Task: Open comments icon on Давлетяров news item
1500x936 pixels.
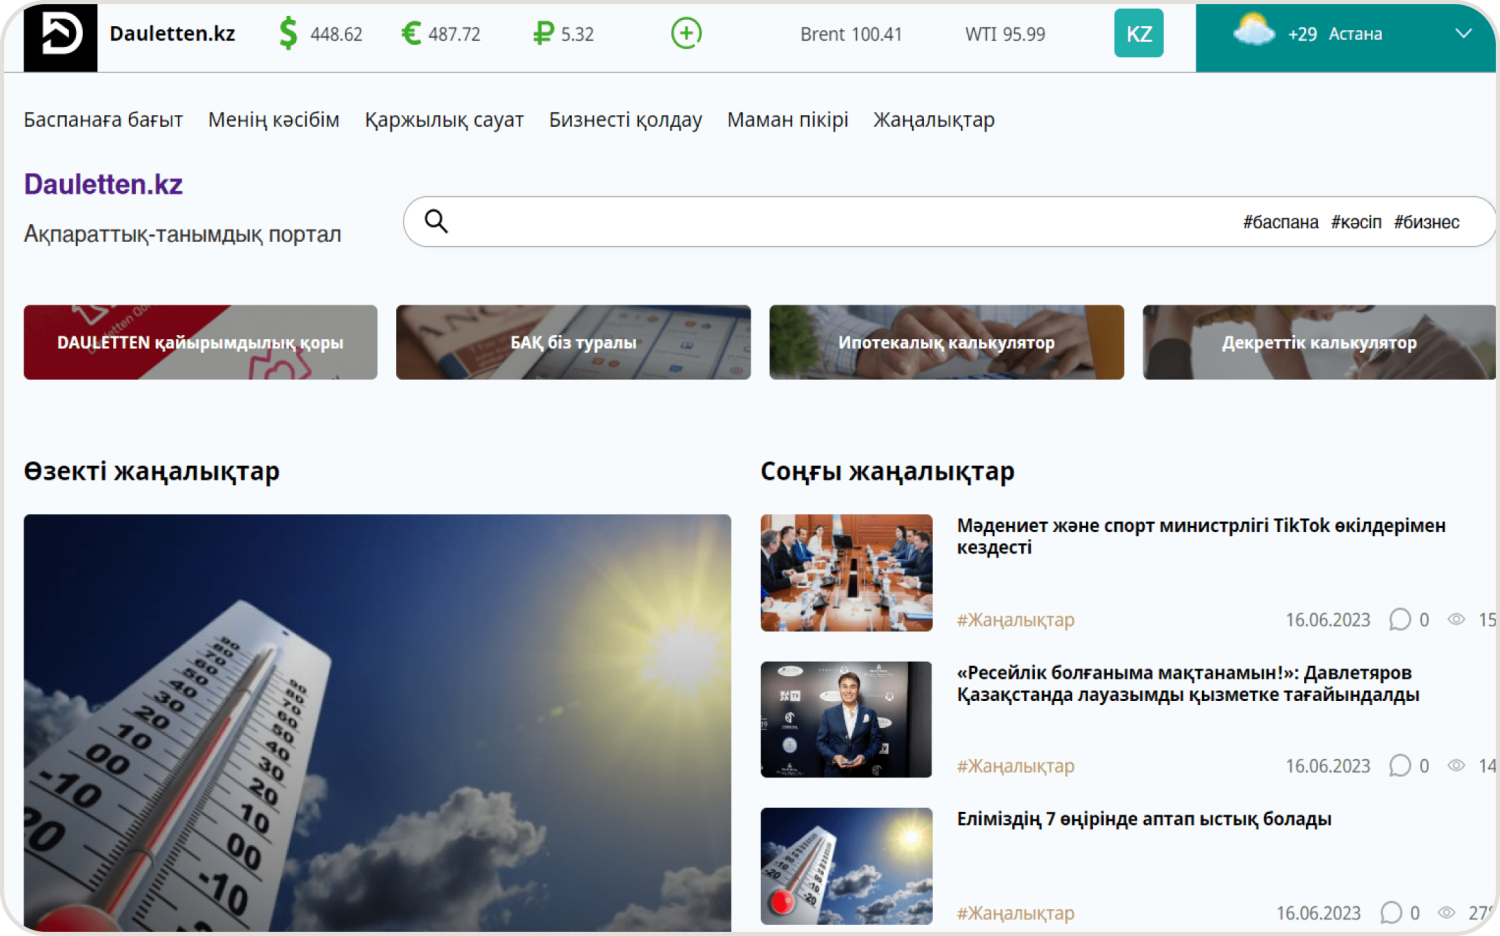Action: [1400, 766]
